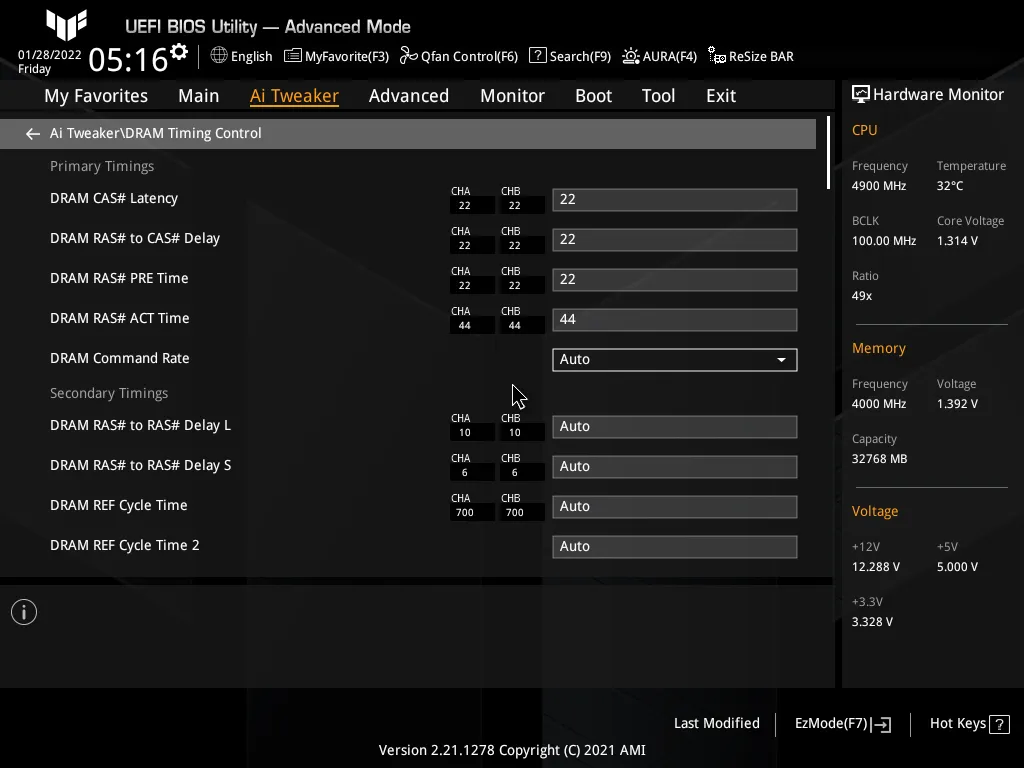This screenshot has width=1024, height=768.
Task: Click the DRAM REF Cycle Time field
Action: (x=675, y=507)
